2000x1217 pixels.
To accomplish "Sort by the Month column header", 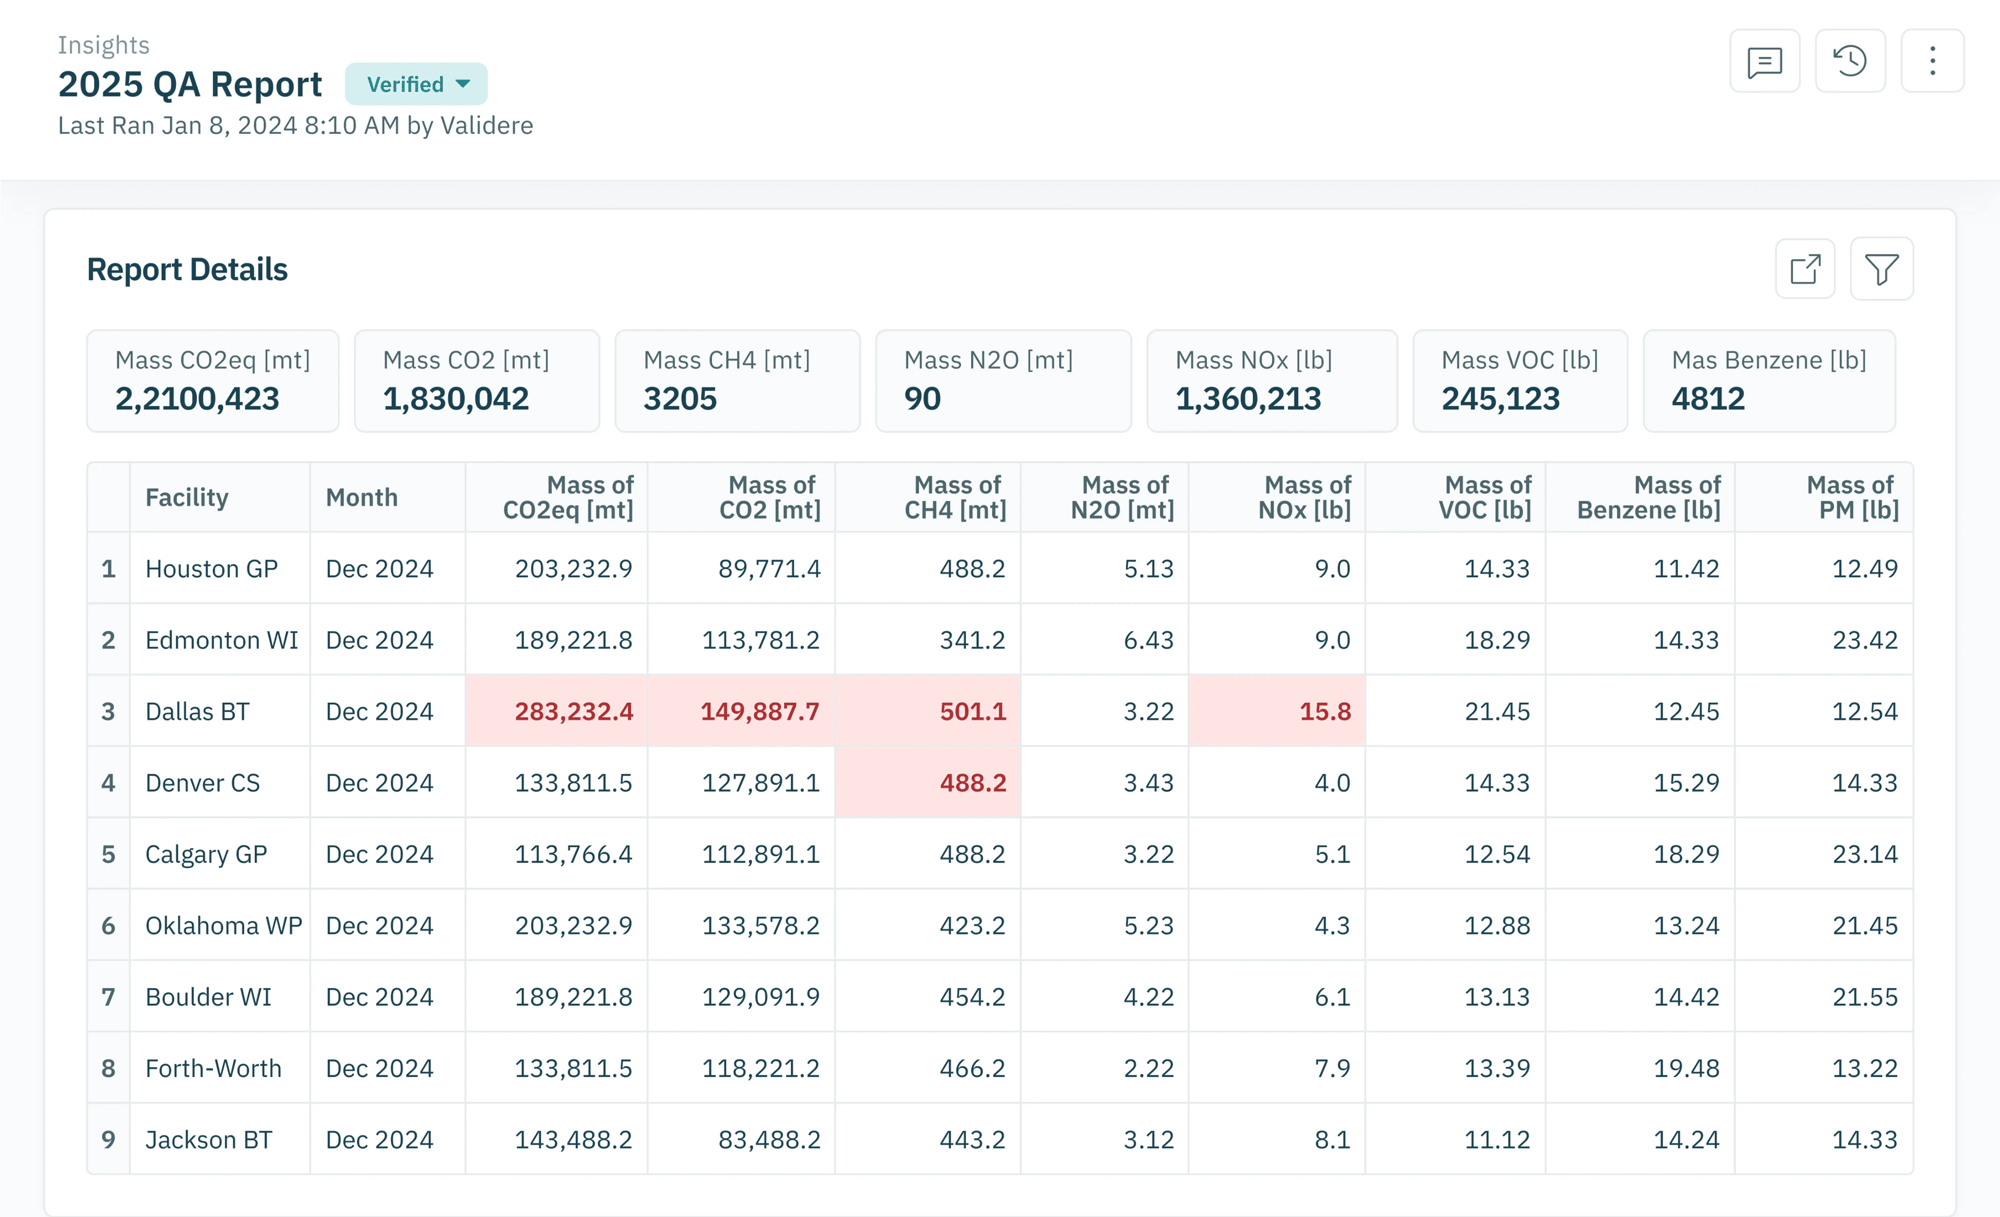I will tap(362, 497).
